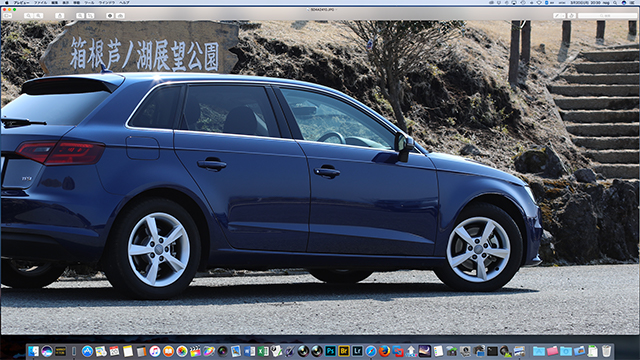The width and height of the screenshot is (640, 360).
Task: Open the ヘルプ menu
Action: click(x=124, y=2)
